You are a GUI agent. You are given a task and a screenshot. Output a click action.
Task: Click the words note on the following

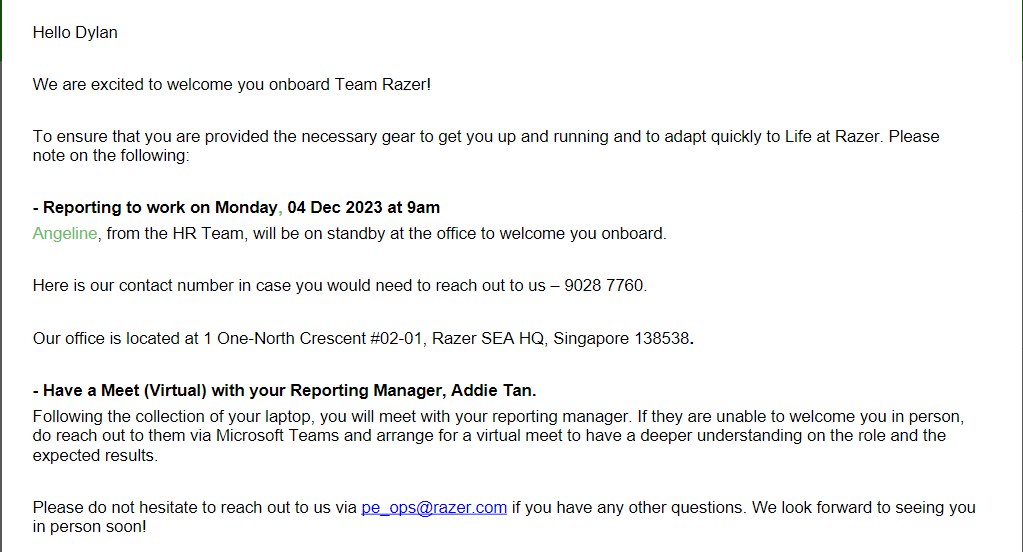coord(109,156)
